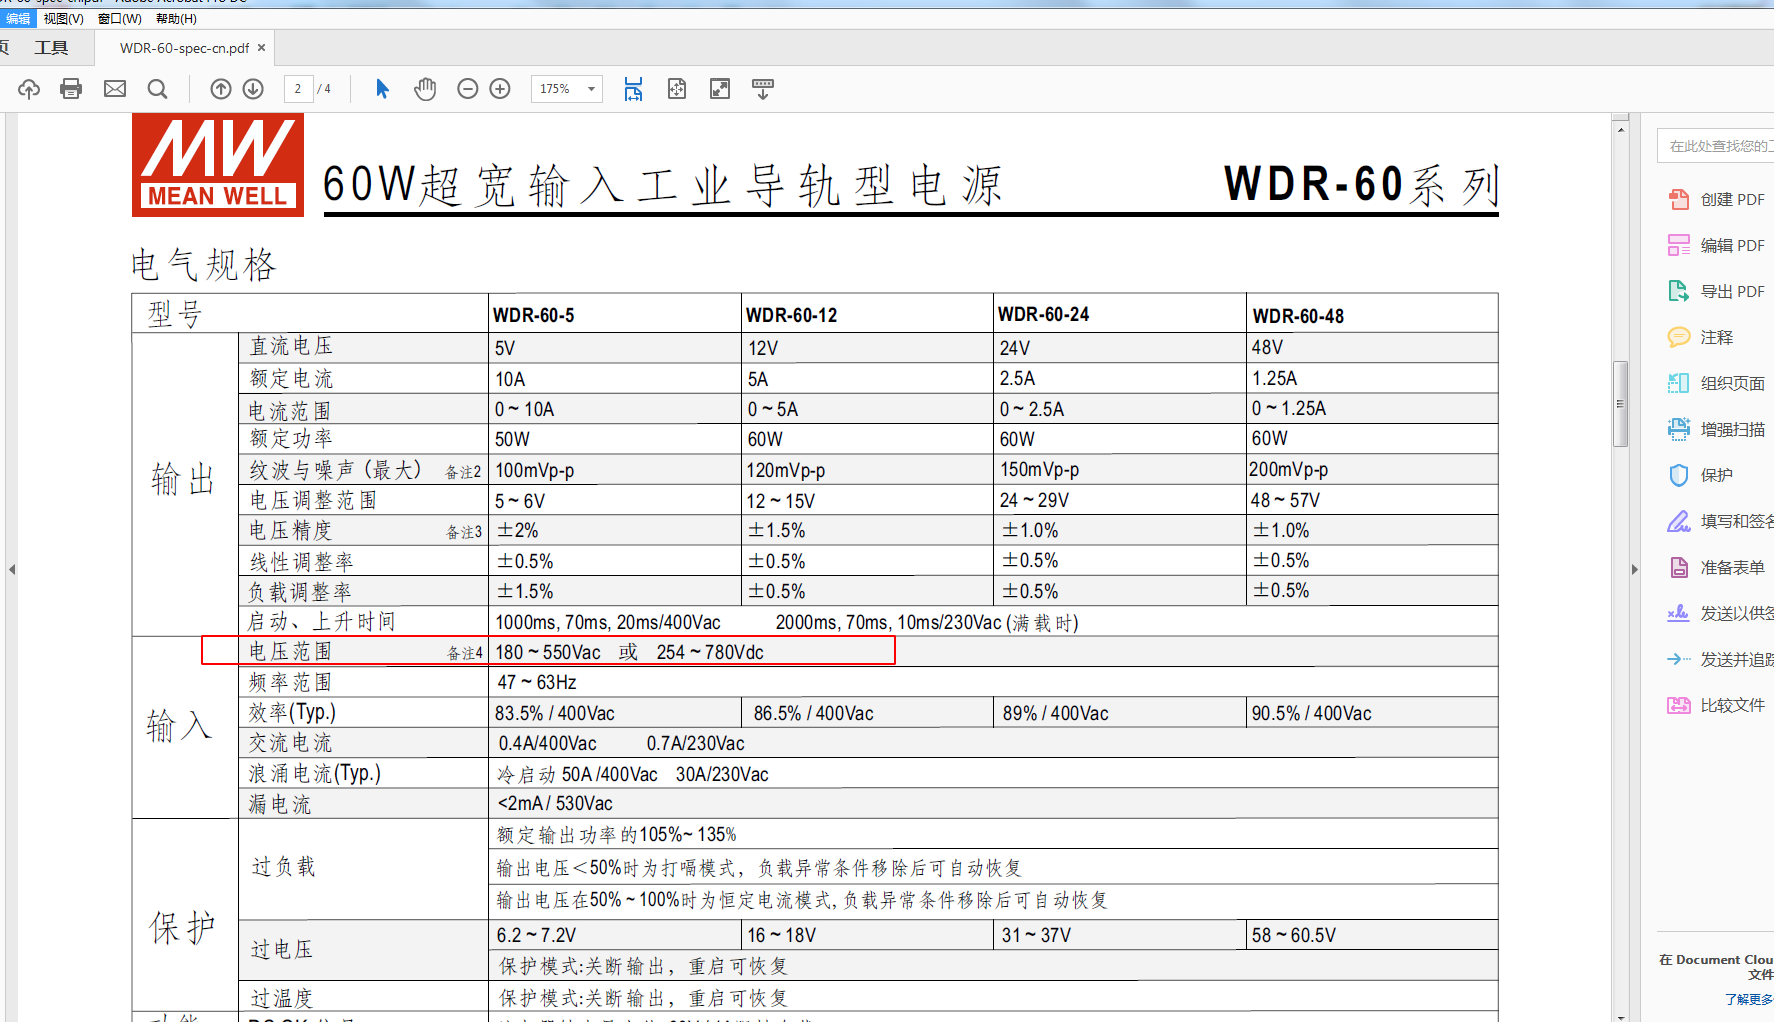Open 创建 PDF tool
1774x1022 pixels.
(1717, 199)
